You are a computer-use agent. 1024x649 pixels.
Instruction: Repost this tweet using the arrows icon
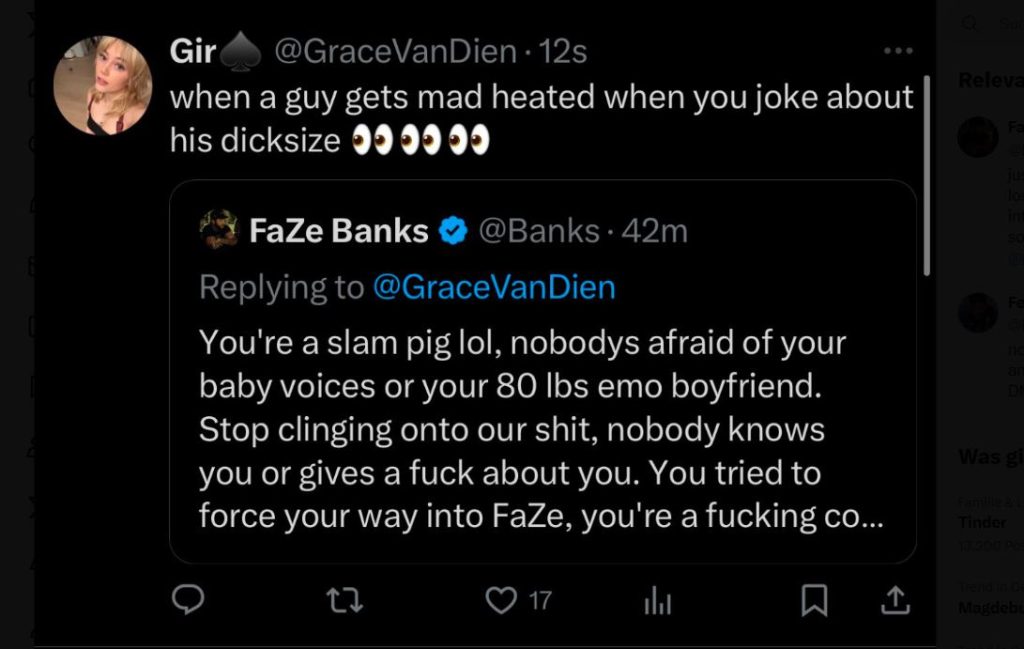(x=345, y=600)
